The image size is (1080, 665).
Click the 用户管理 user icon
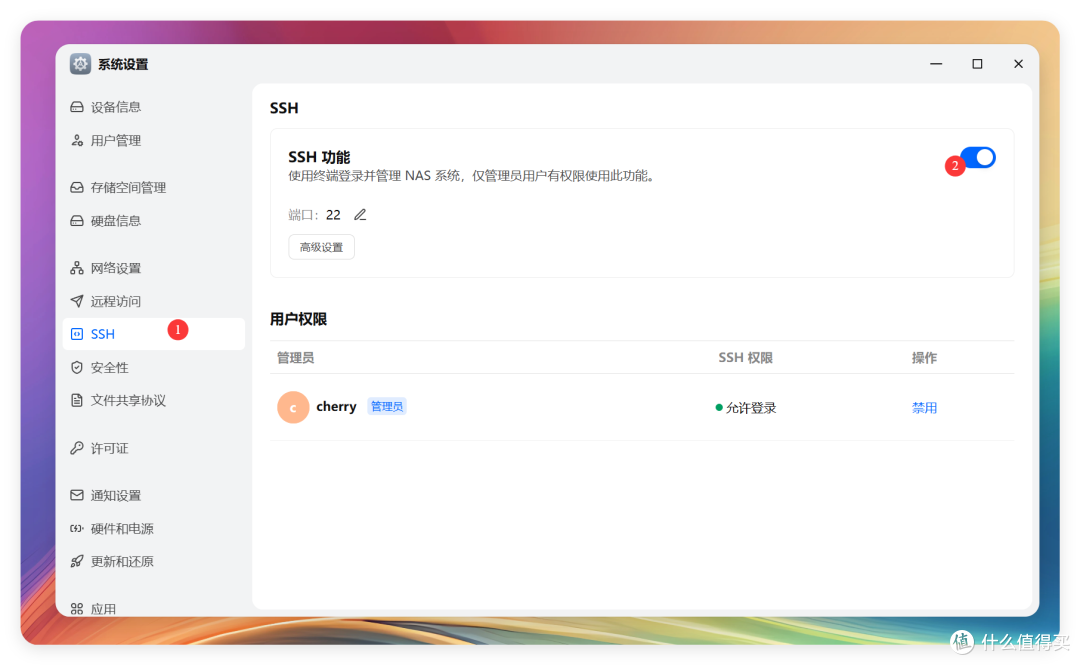[76, 141]
